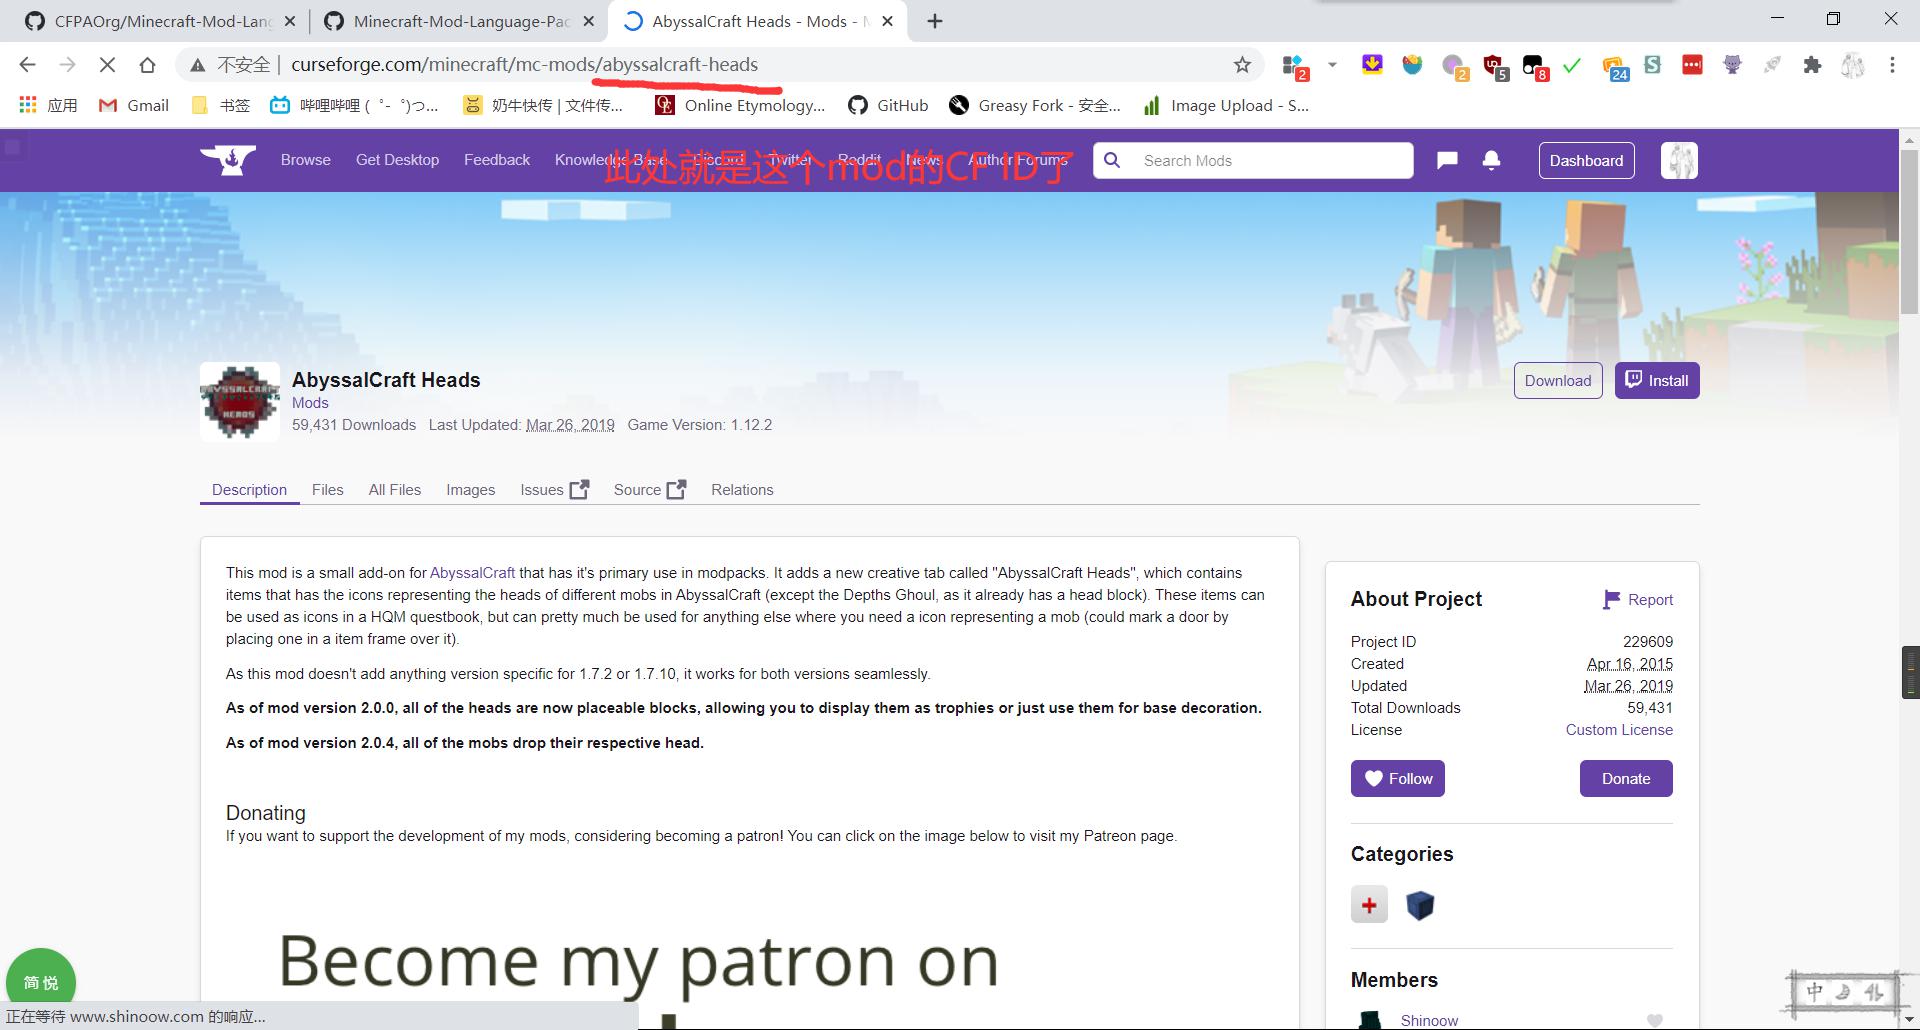This screenshot has height=1030, width=1920.
Task: Open the uBlock Origin shield extension
Action: click(1494, 66)
